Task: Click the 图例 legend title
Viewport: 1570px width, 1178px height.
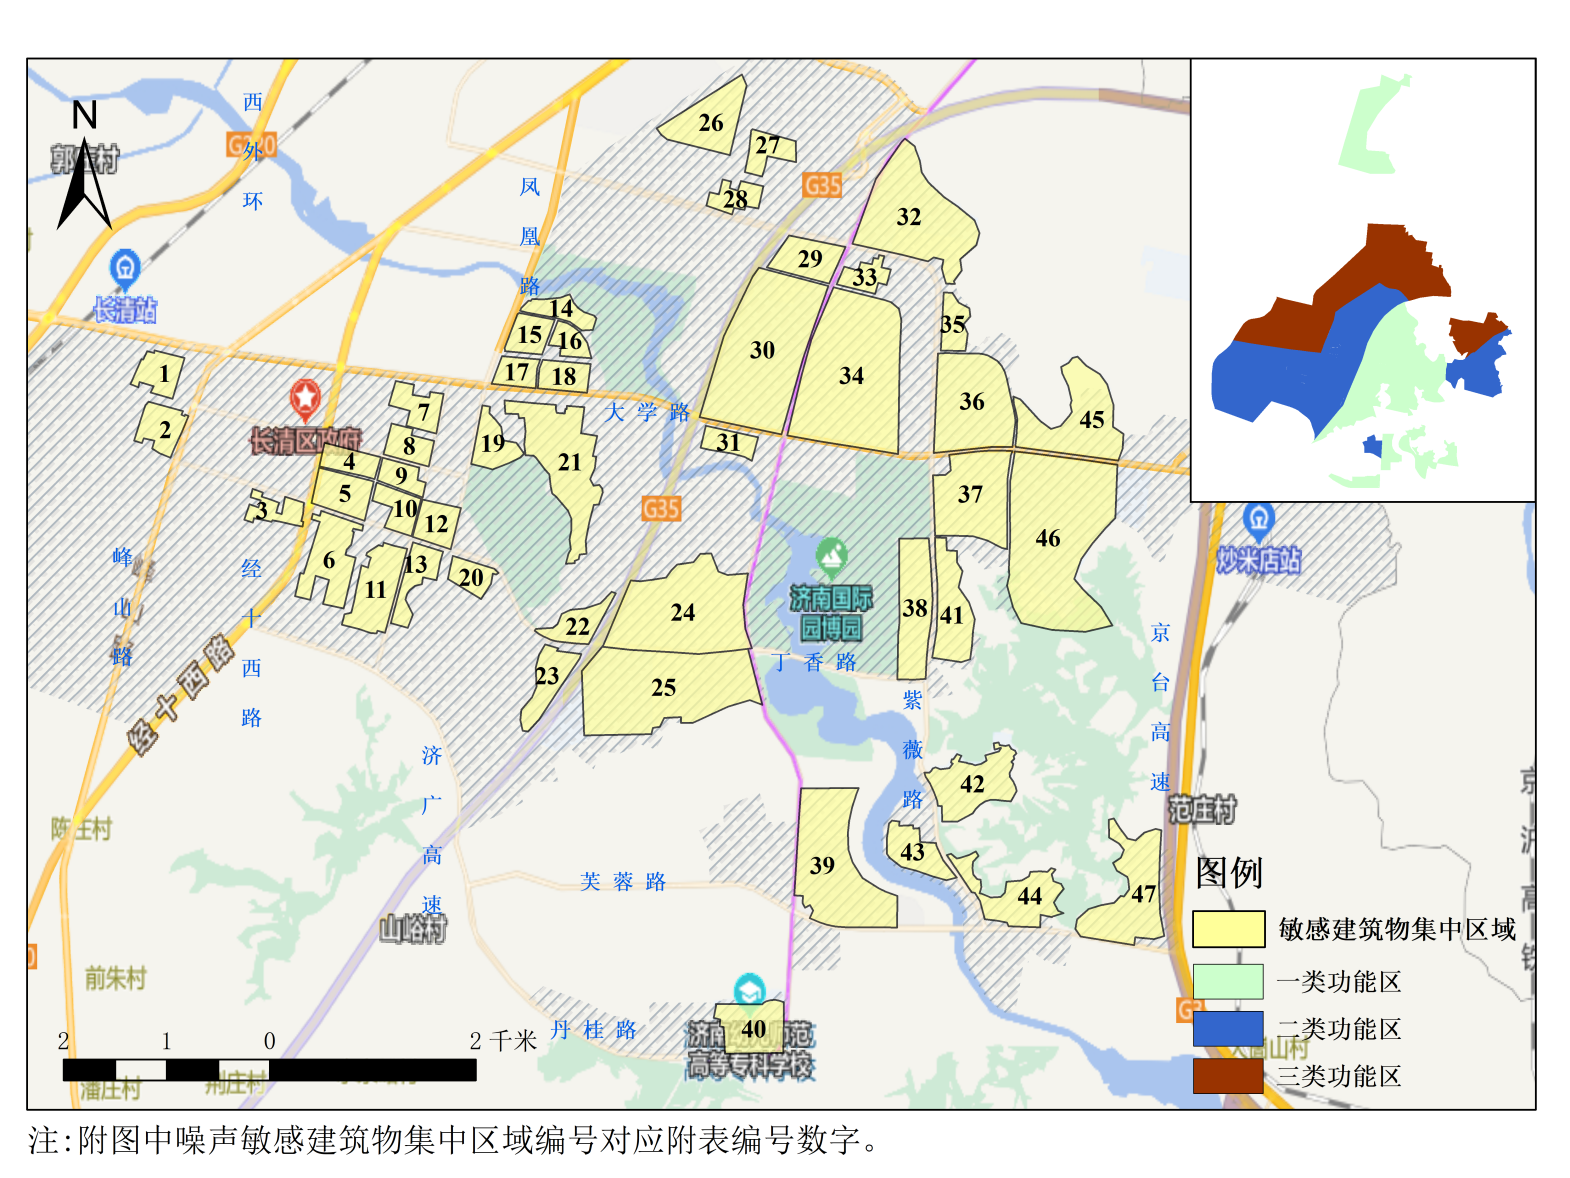Action: pyautogui.click(x=1229, y=872)
